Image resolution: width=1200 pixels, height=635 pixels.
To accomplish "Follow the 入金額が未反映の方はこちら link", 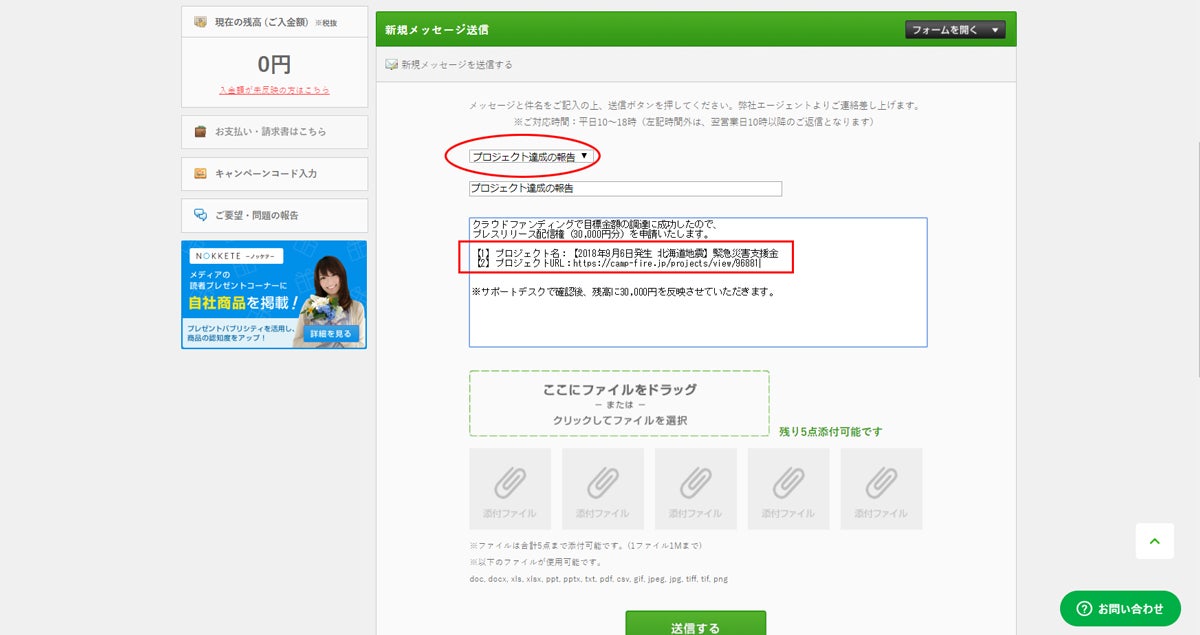I will [x=273, y=88].
